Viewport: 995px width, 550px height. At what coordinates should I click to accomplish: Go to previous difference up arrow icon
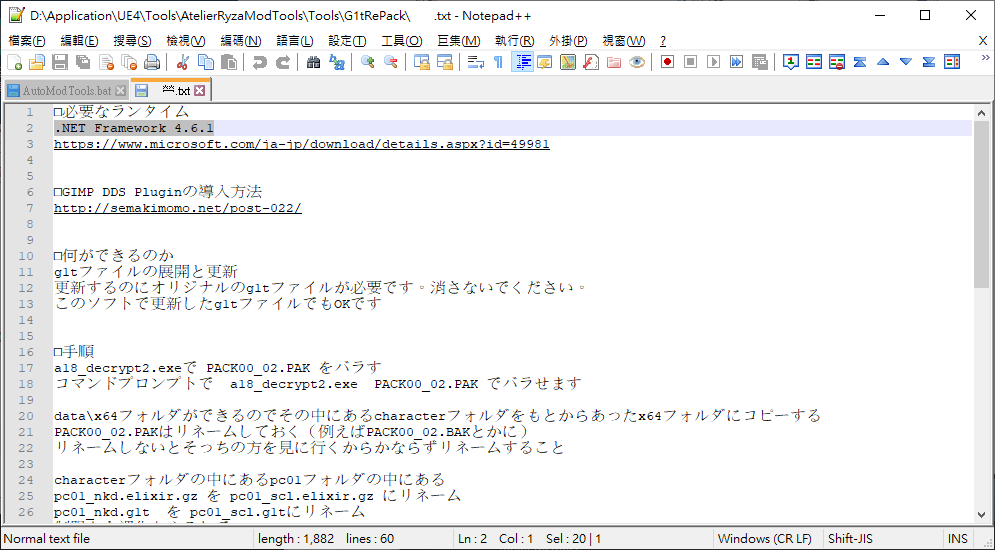tap(883, 62)
